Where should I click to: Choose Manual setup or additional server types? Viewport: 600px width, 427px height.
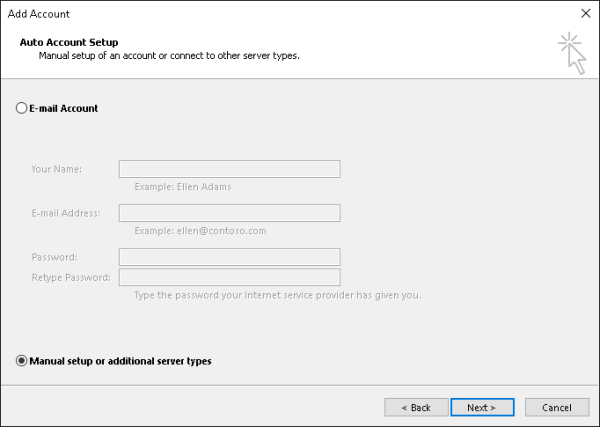pos(22,361)
